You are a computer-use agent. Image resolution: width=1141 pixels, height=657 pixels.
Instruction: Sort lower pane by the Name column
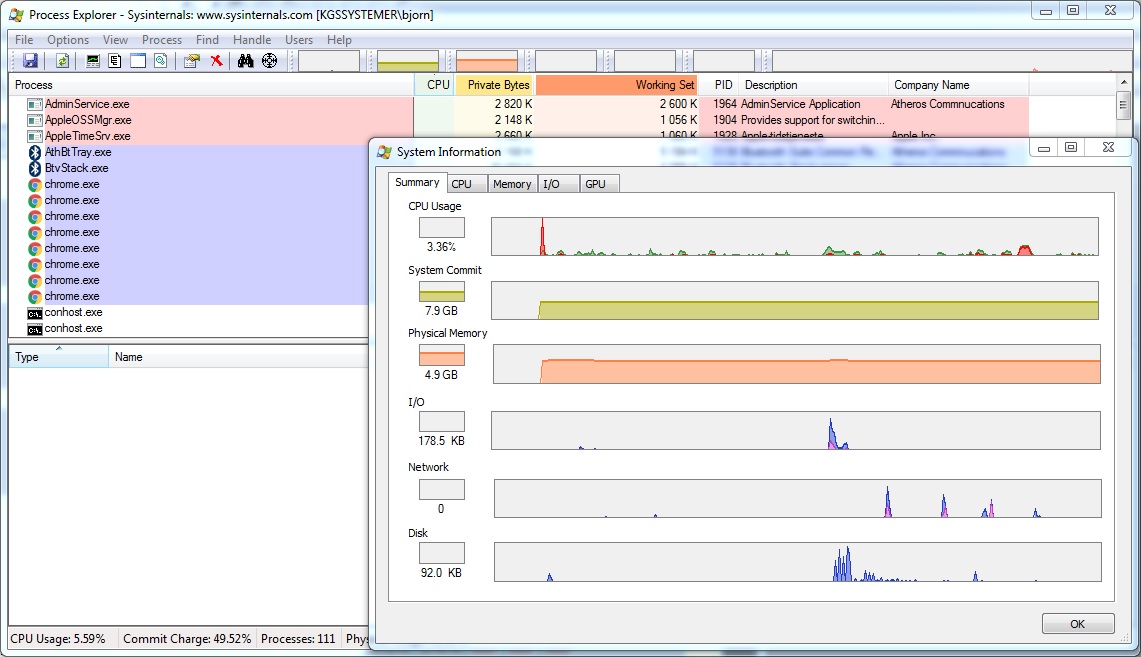239,357
